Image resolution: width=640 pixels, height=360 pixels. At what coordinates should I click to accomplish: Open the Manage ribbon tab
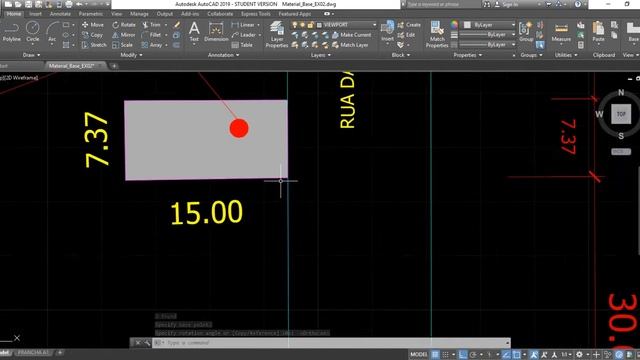pyautogui.click(x=139, y=14)
